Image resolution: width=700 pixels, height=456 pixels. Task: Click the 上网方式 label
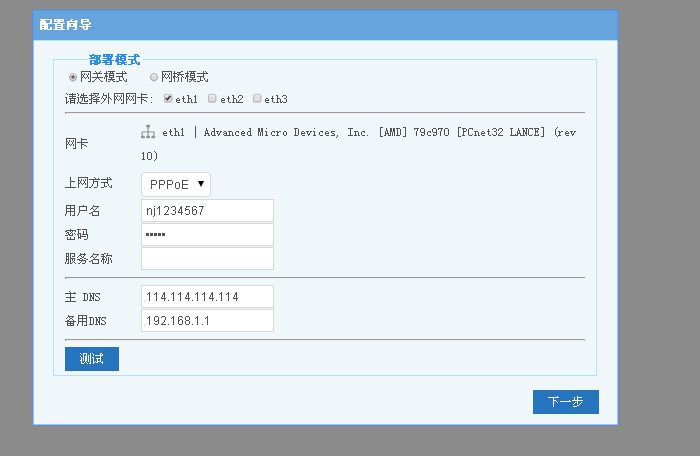coord(88,184)
